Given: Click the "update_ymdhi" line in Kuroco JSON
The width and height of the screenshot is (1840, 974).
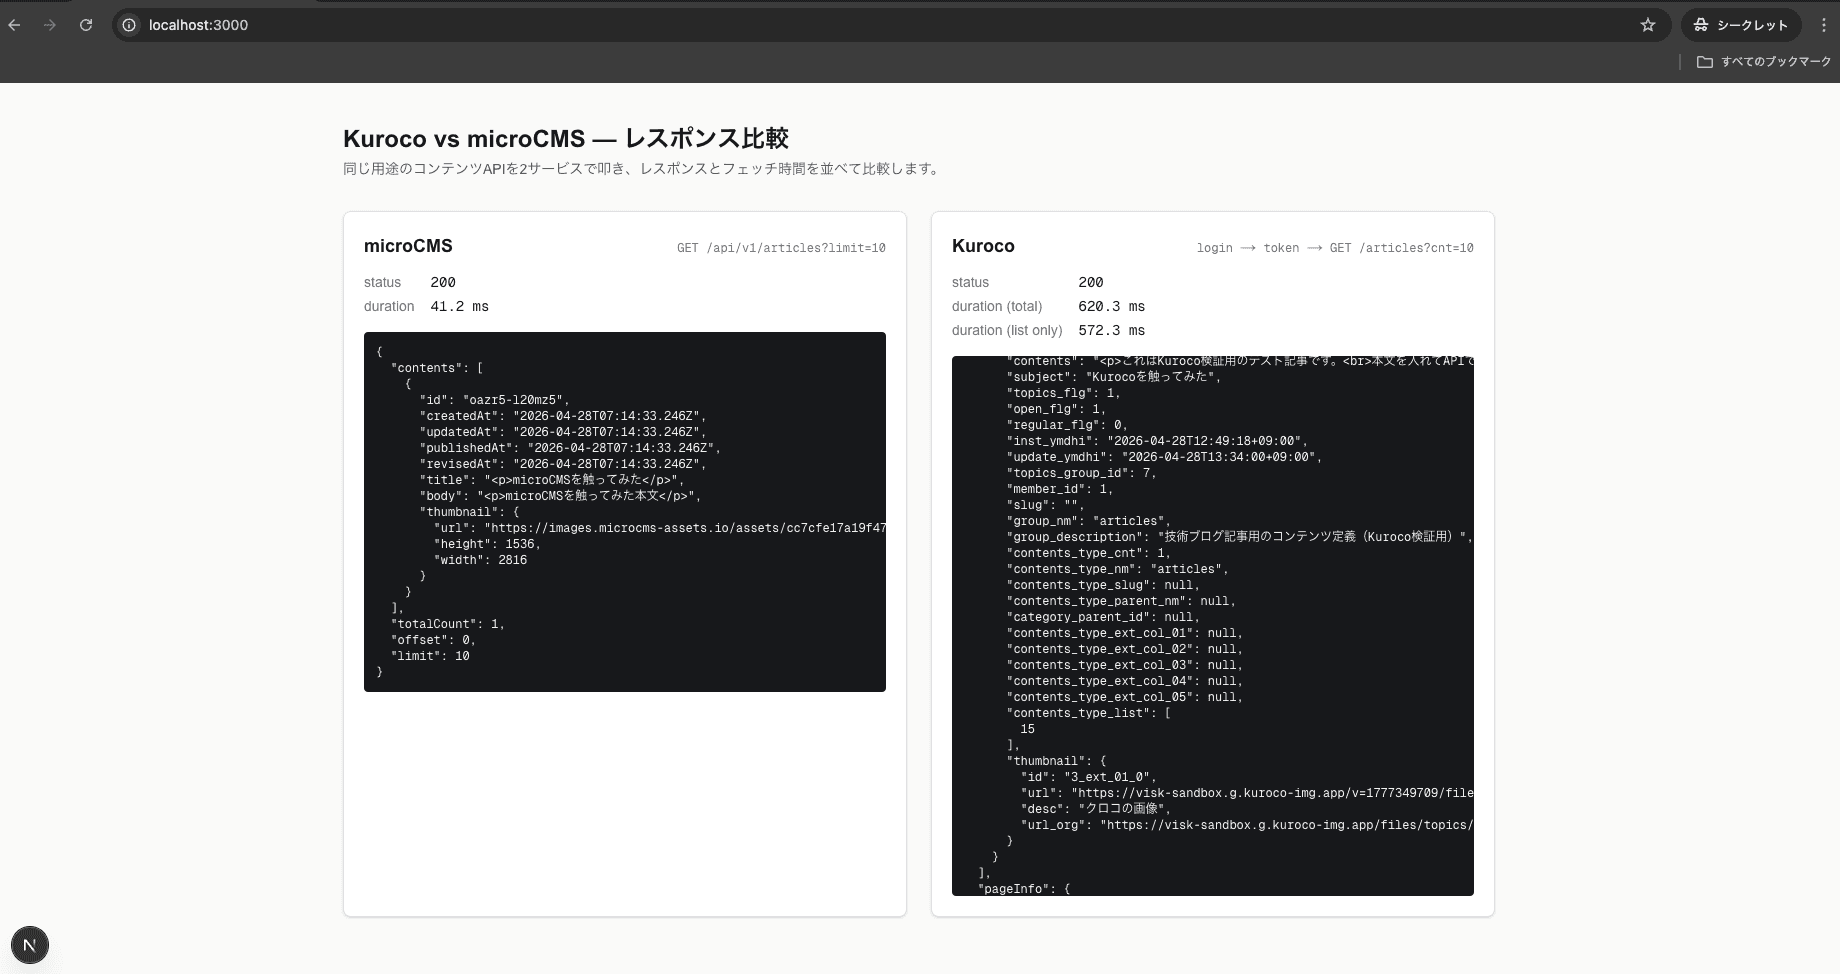Looking at the screenshot, I should (x=1164, y=457).
